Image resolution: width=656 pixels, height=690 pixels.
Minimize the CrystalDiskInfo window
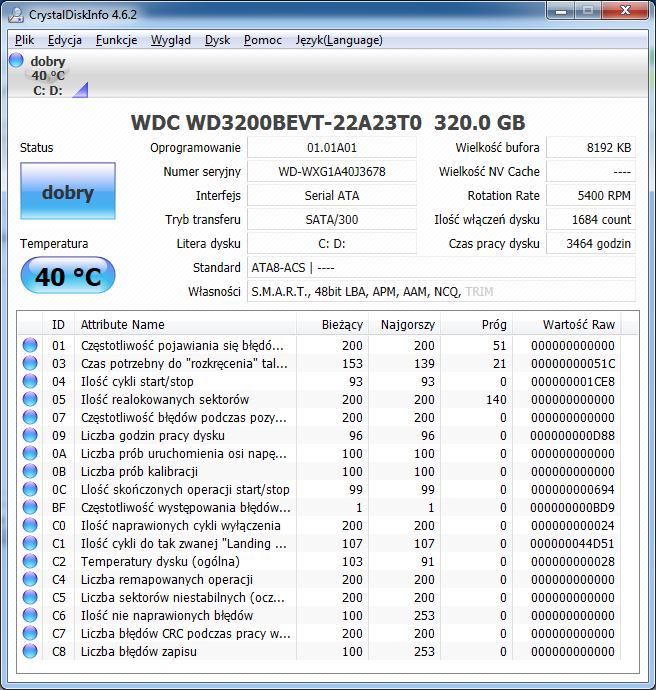(561, 11)
